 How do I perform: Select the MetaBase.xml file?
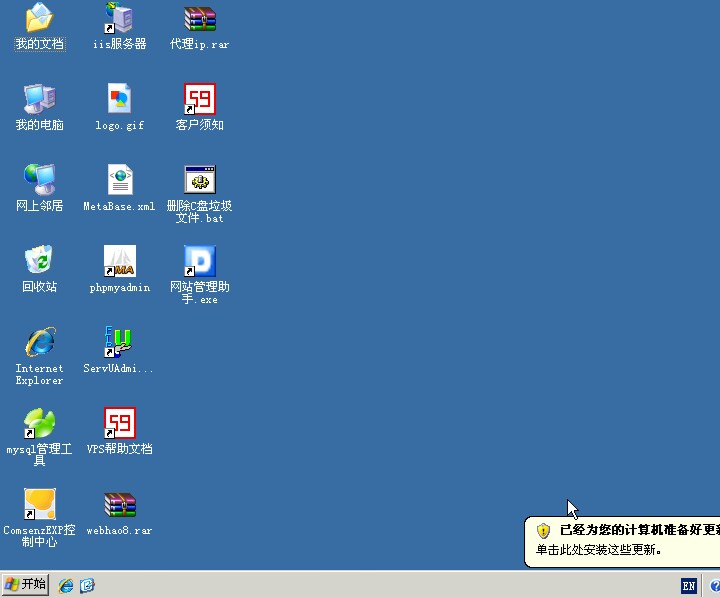coord(120,180)
